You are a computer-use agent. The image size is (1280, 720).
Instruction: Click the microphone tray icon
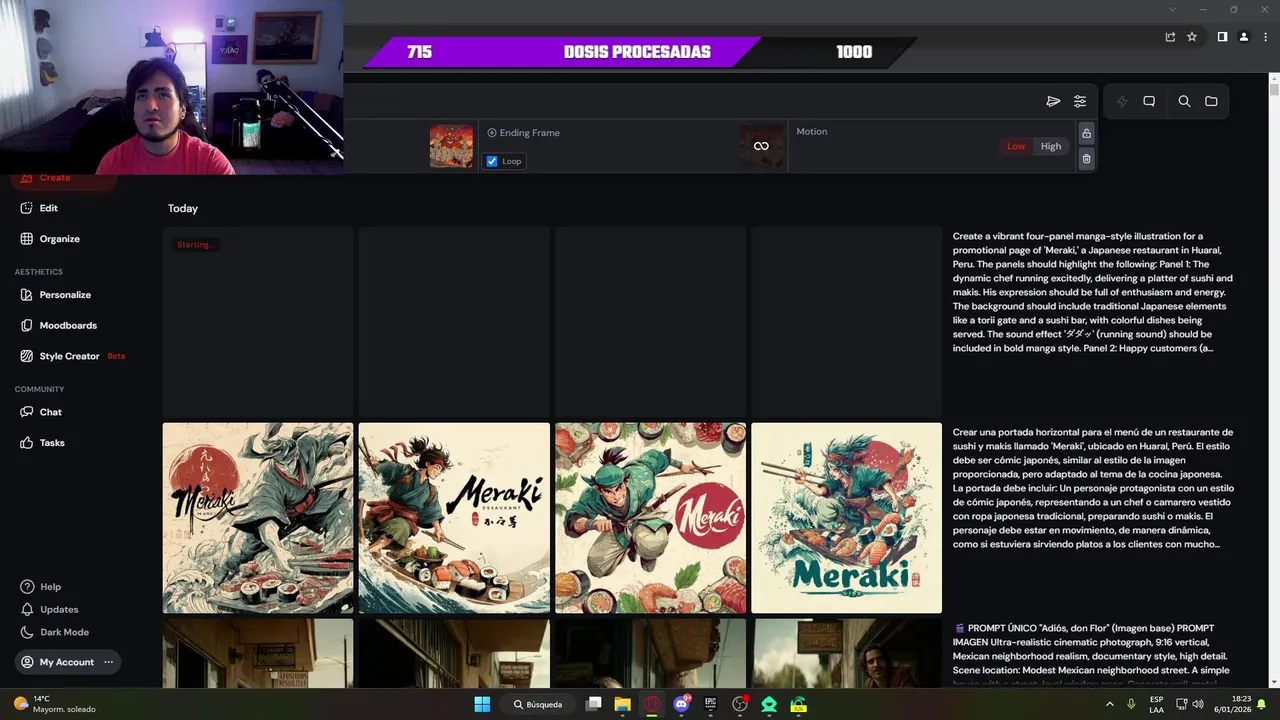pyautogui.click(x=1131, y=704)
